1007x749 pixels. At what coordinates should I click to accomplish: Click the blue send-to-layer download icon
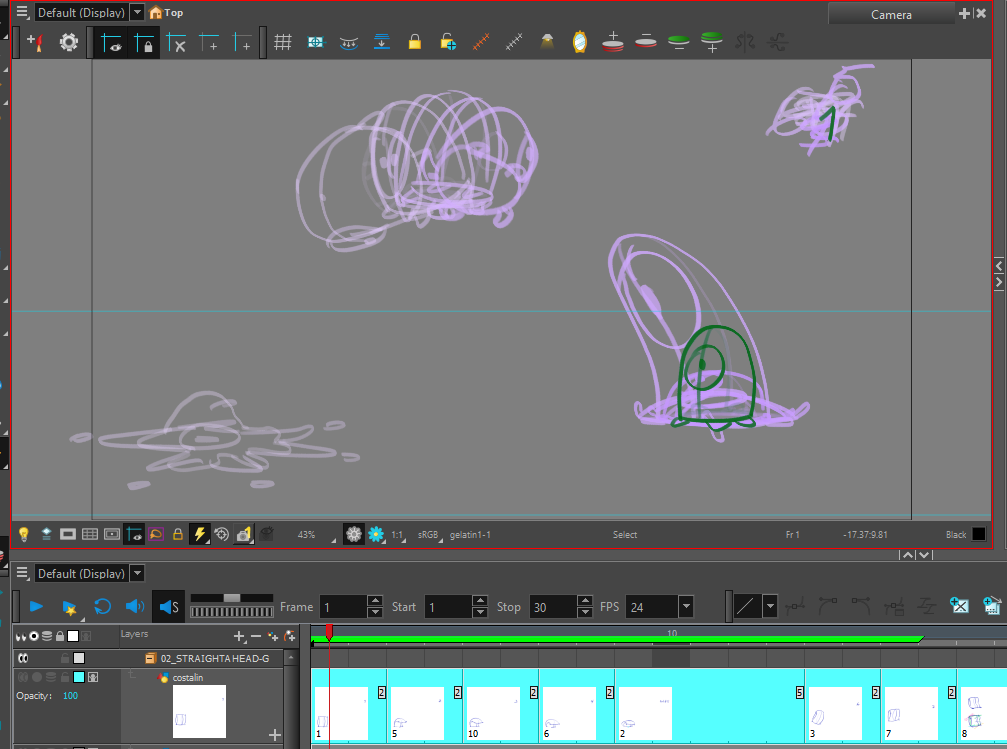(381, 42)
